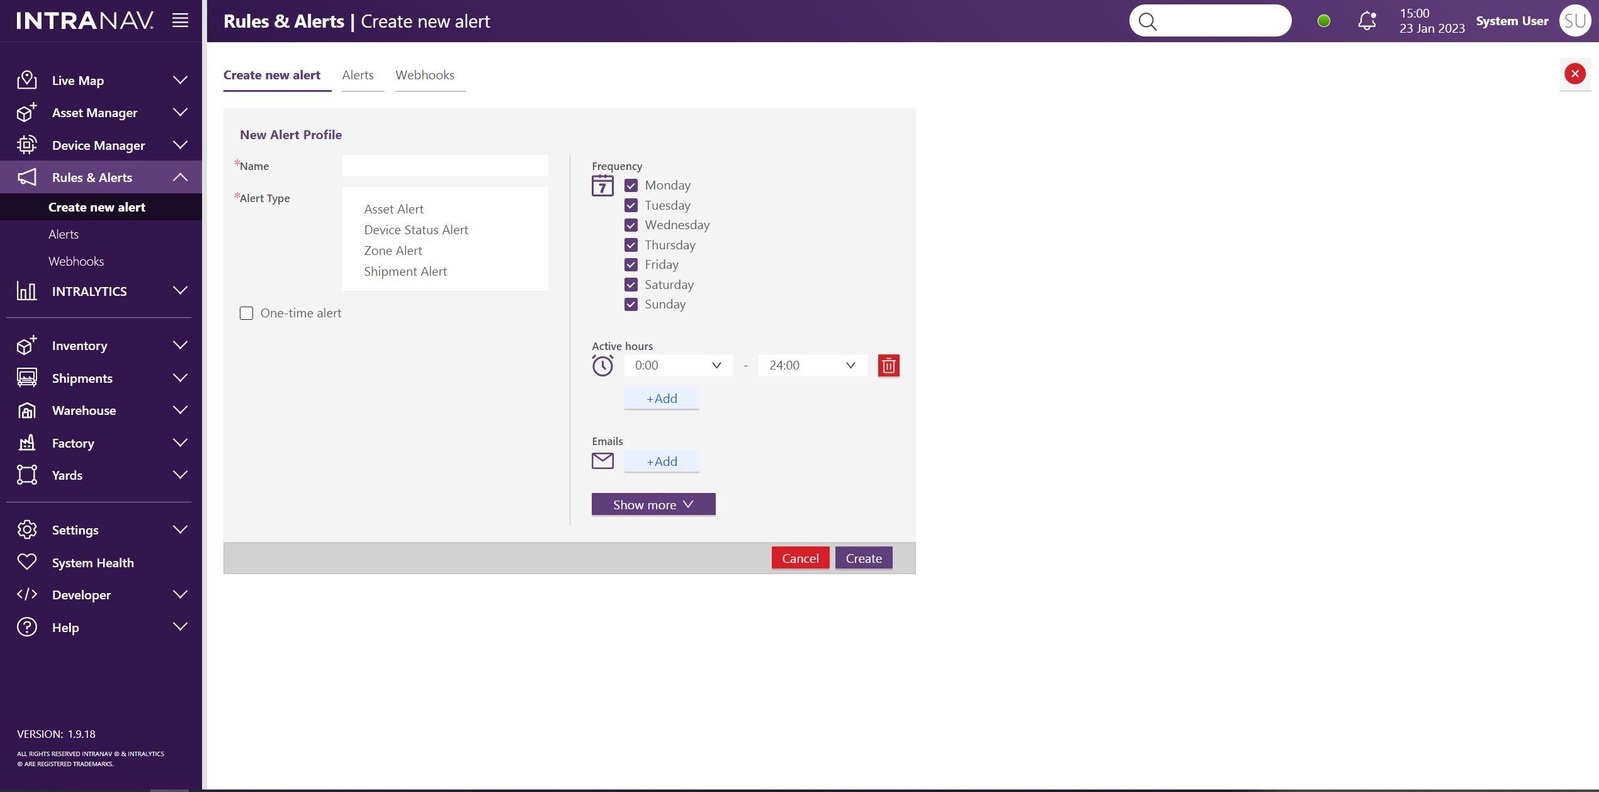
Task: Click the System Health heart icon
Action: point(27,562)
